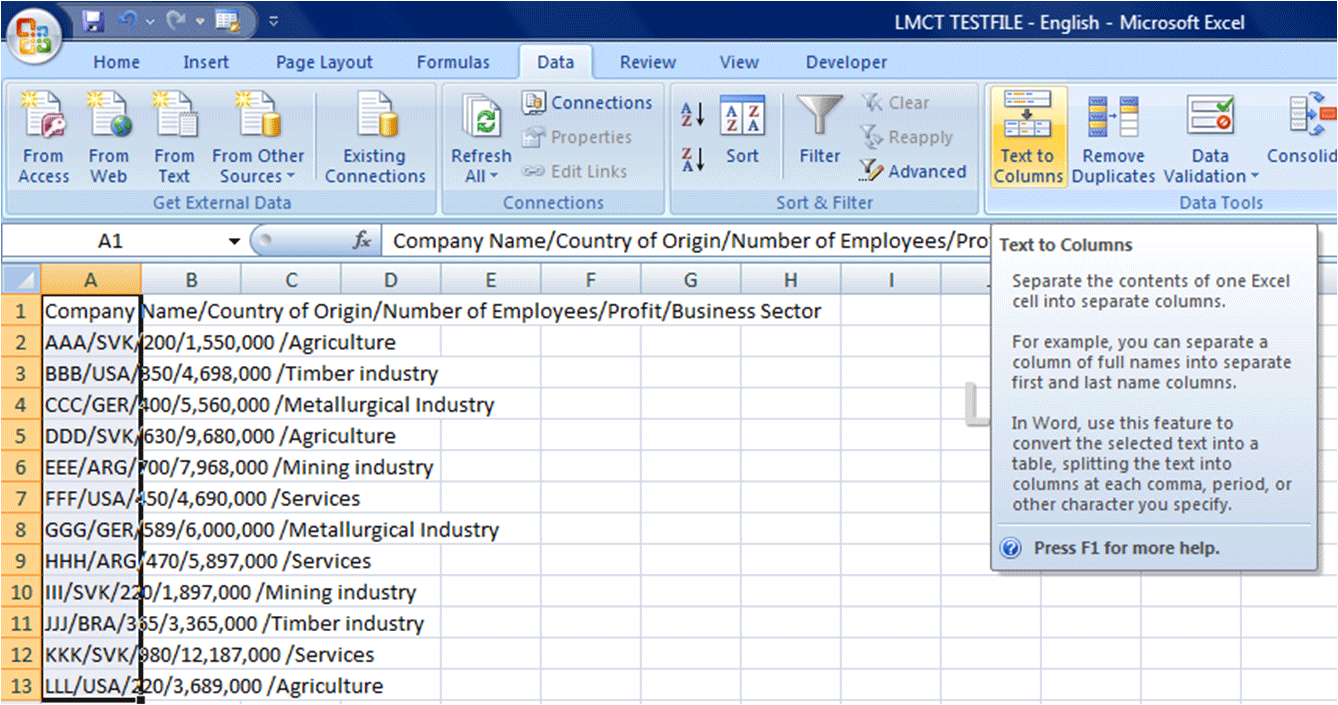Image resolution: width=1338 pixels, height=705 pixels.
Task: Open the Advanced filter options
Action: coord(912,171)
